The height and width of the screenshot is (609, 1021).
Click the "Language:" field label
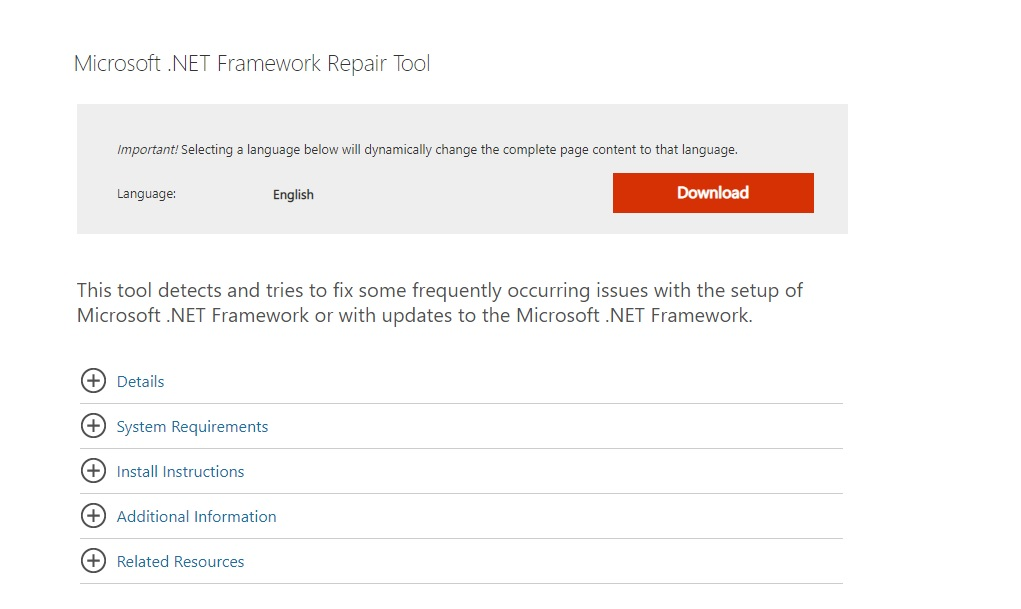coord(146,194)
